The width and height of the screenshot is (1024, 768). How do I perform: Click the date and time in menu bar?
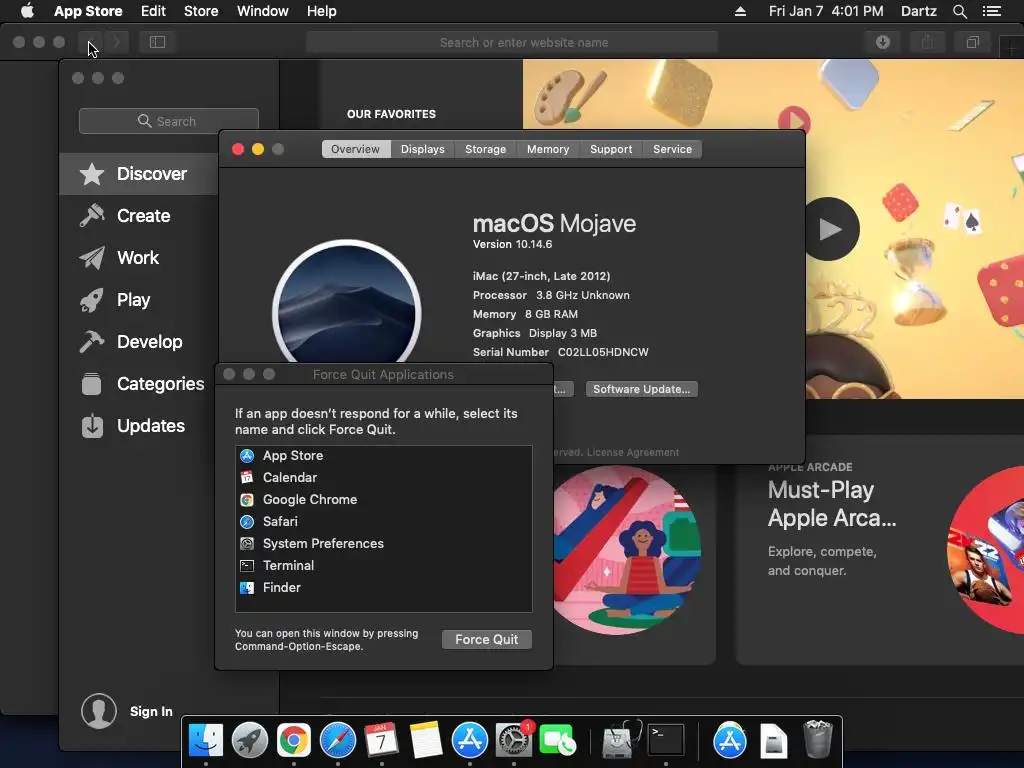825,11
